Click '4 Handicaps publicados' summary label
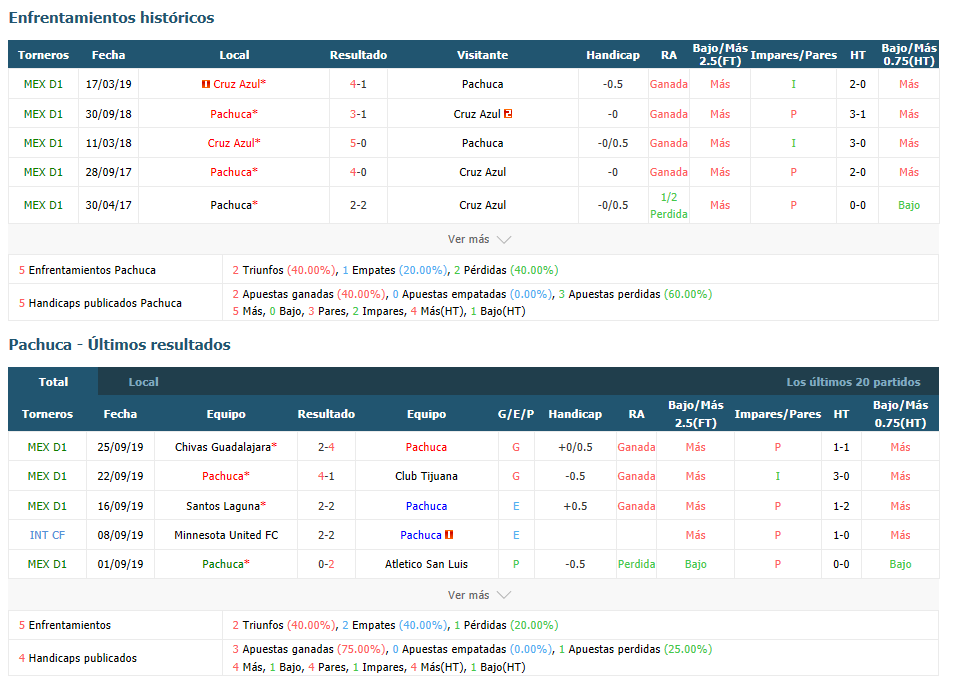The height and width of the screenshot is (681, 953). pyautogui.click(x=78, y=658)
